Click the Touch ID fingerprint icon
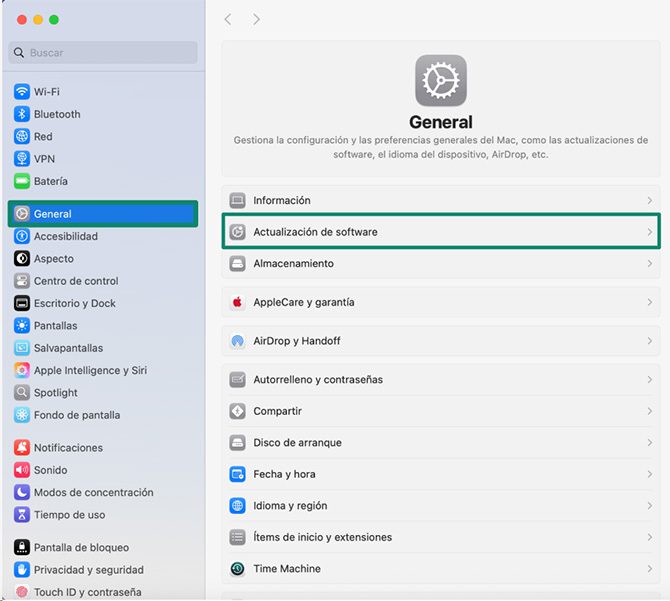 22,592
